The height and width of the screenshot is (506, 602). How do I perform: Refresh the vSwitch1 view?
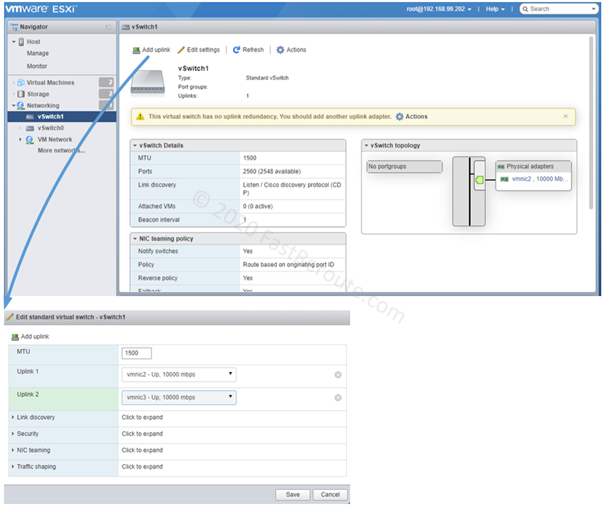248,50
